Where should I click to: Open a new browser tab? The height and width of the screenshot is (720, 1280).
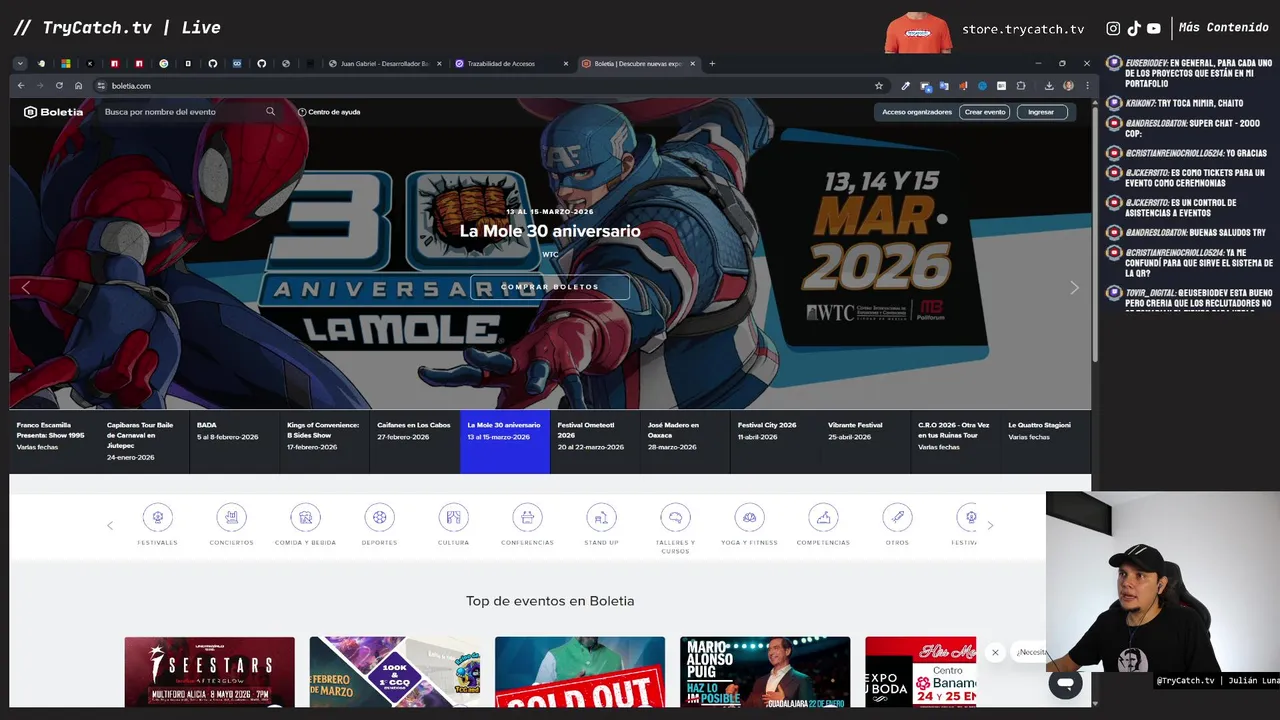pyautogui.click(x=712, y=64)
